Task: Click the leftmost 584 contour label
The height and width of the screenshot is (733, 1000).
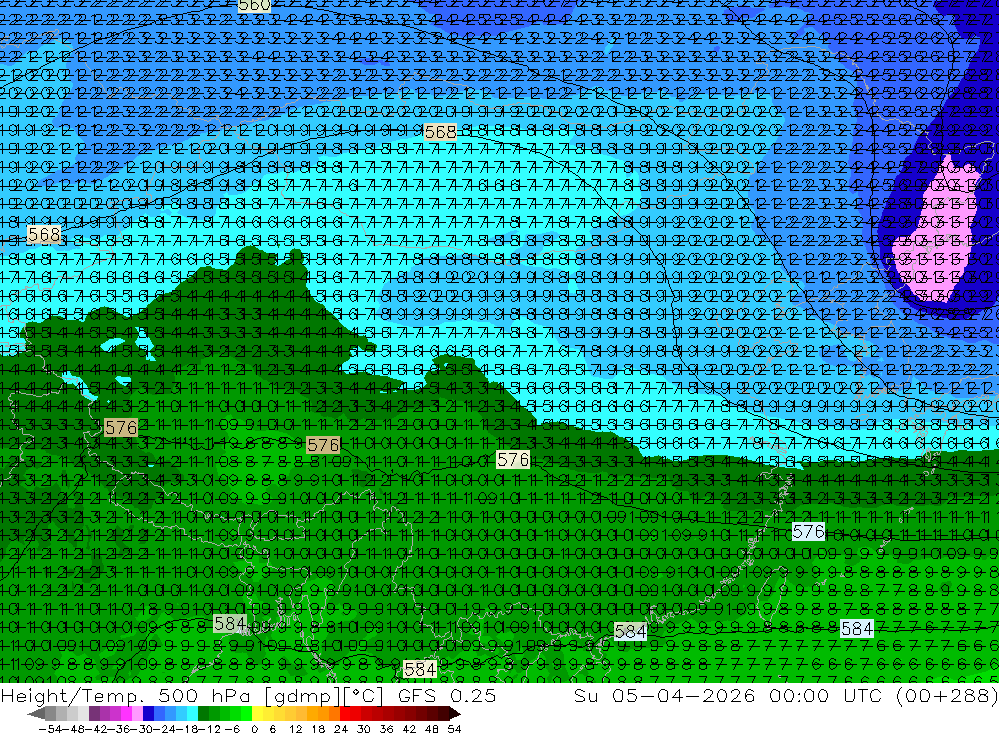Action: (x=230, y=623)
